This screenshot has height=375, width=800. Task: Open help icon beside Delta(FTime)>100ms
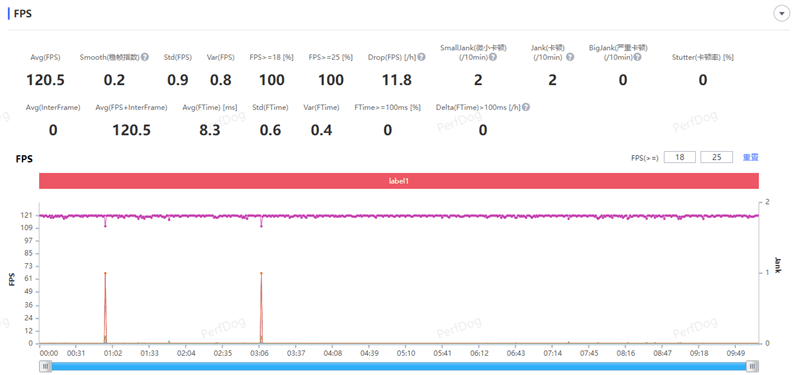[526, 107]
